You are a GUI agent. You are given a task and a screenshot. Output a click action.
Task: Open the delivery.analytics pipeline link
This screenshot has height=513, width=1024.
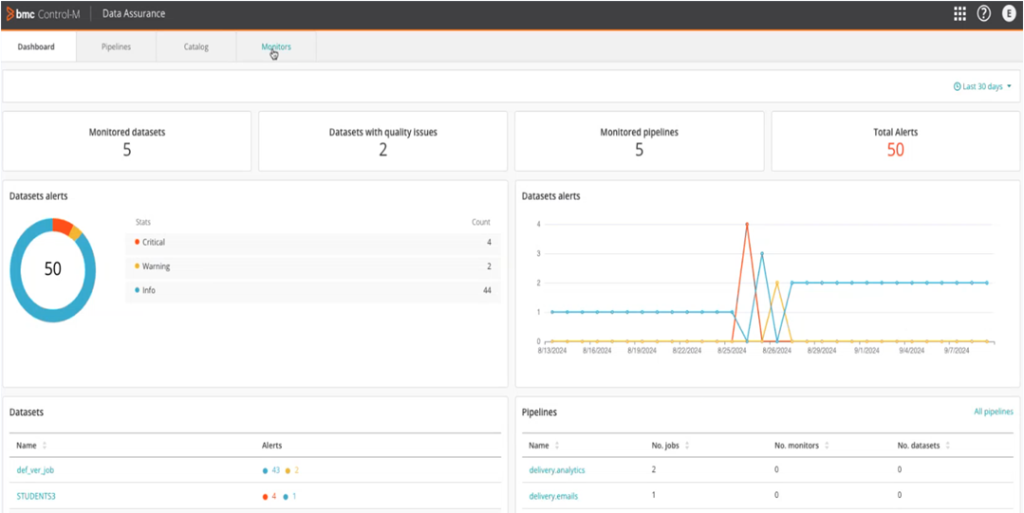click(x=556, y=470)
